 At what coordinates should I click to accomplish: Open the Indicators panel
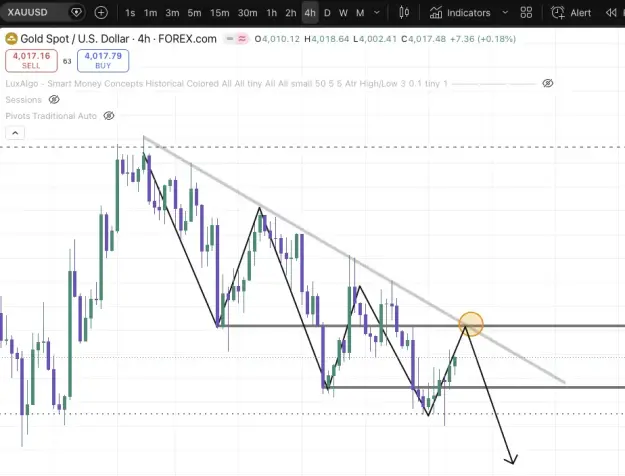(460, 13)
